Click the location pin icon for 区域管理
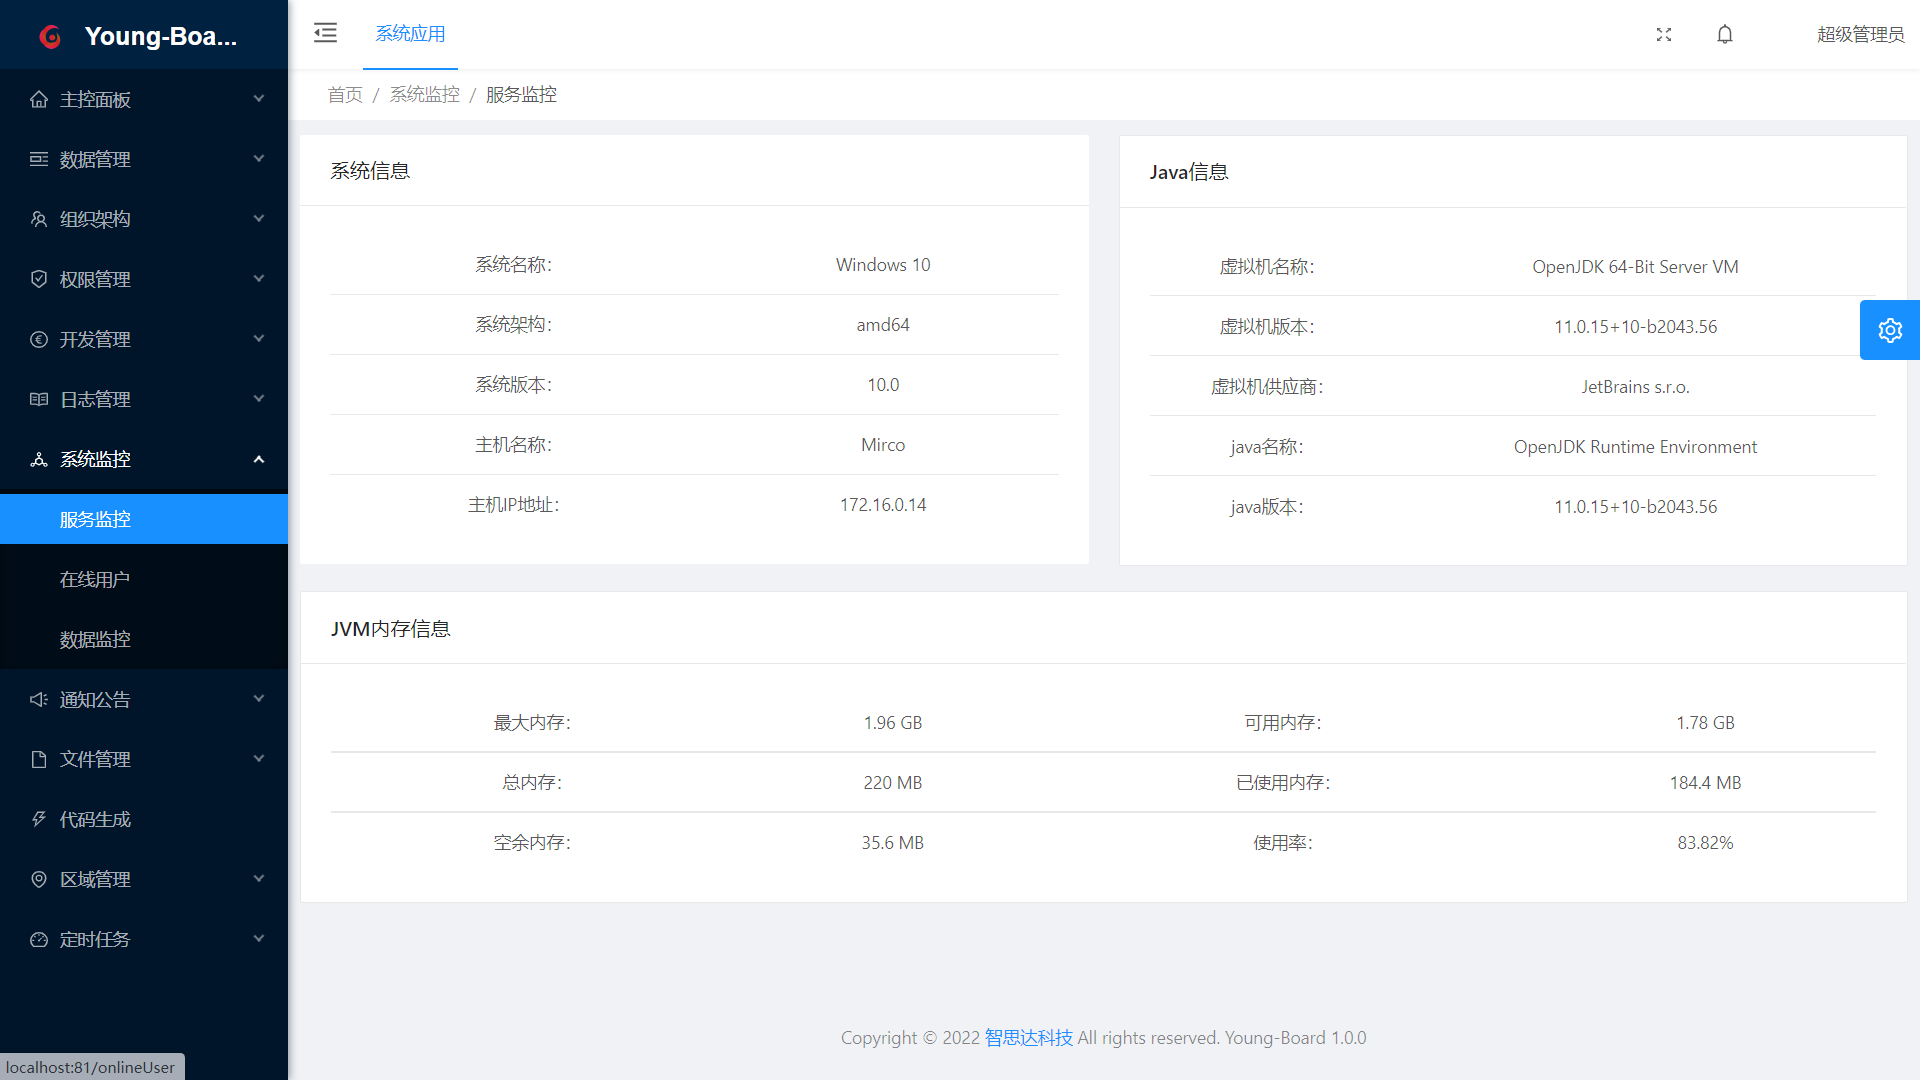 point(39,879)
